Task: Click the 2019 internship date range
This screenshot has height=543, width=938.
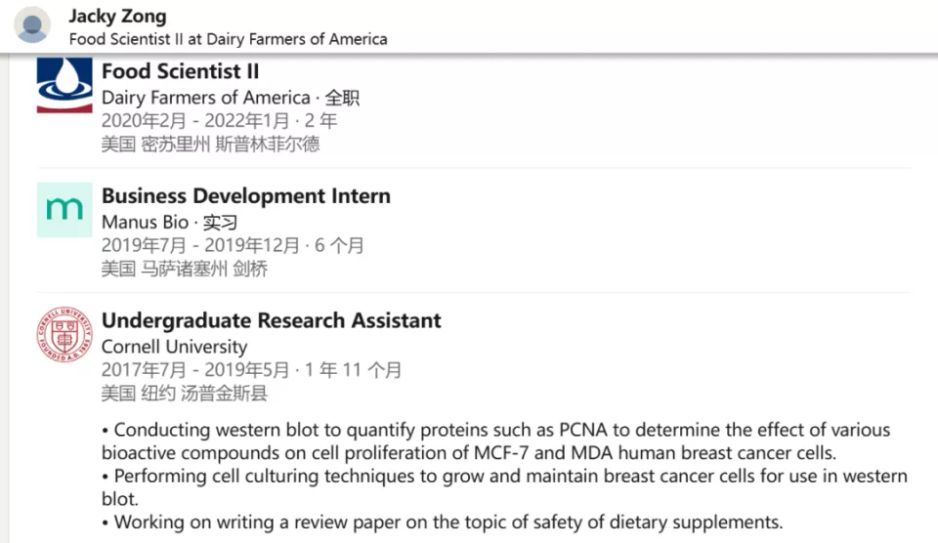Action: 232,245
